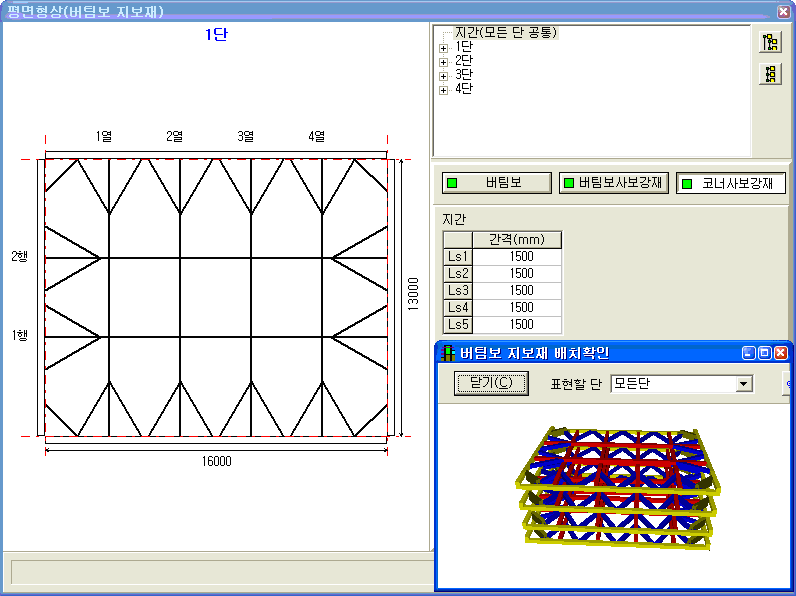Image resolution: width=796 pixels, height=596 pixels.
Task: Click the 닫기(C) button
Action: (x=491, y=383)
